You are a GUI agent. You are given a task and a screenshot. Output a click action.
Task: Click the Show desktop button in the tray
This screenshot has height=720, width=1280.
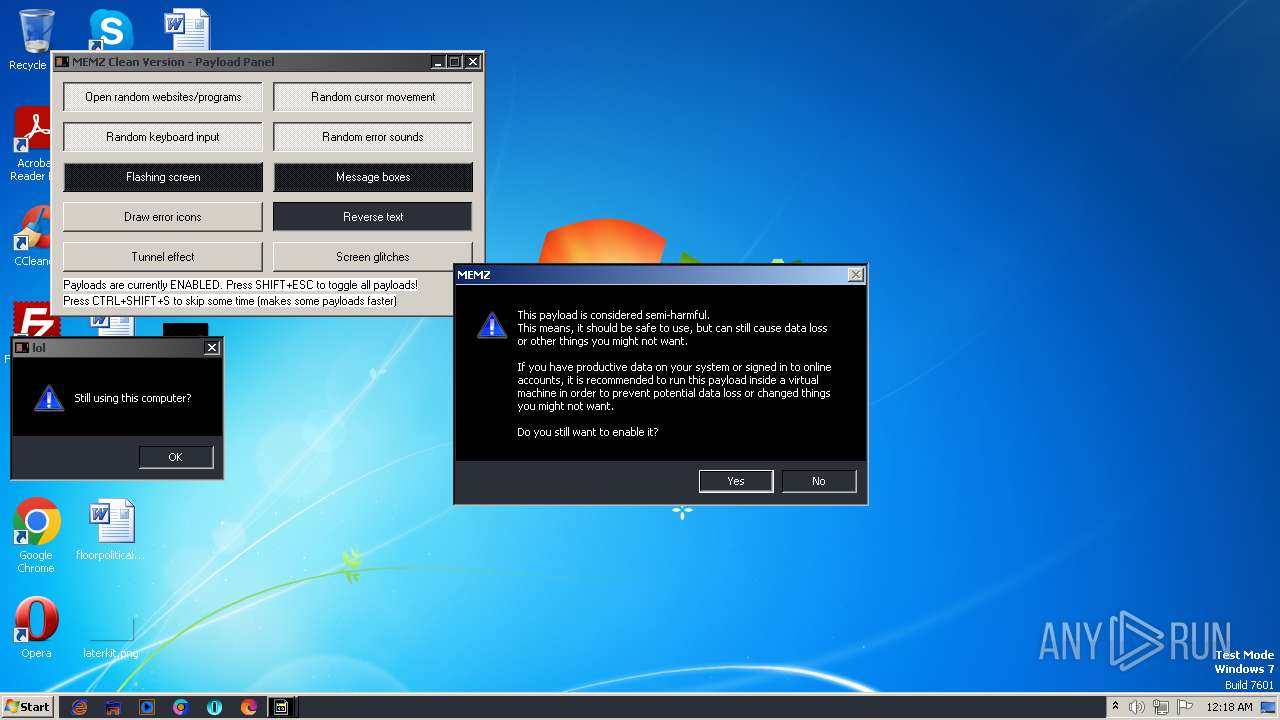pyautogui.click(x=1268, y=707)
